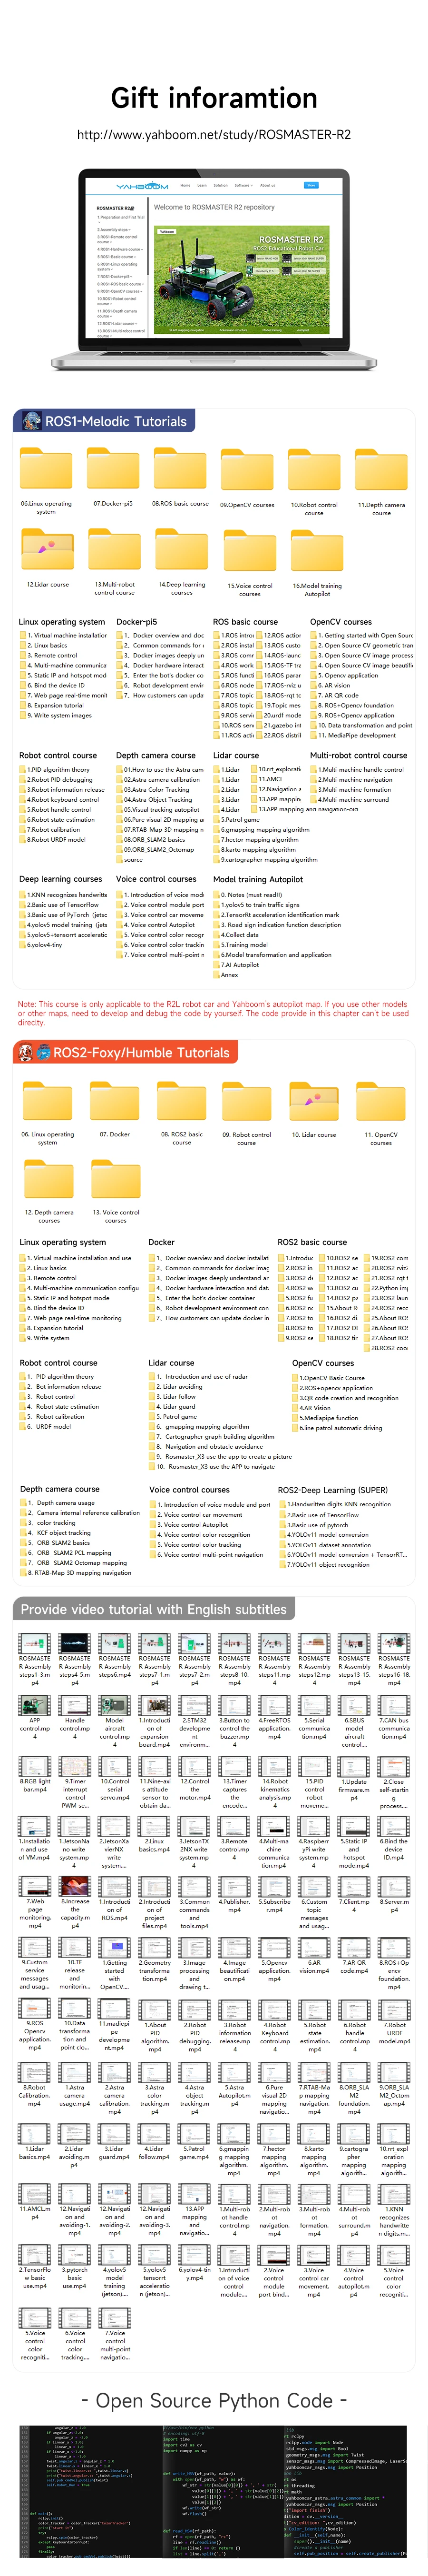Open the 1.Lidar basics.mp4 video
The width and height of the screenshot is (428, 2576).
tap(34, 2134)
